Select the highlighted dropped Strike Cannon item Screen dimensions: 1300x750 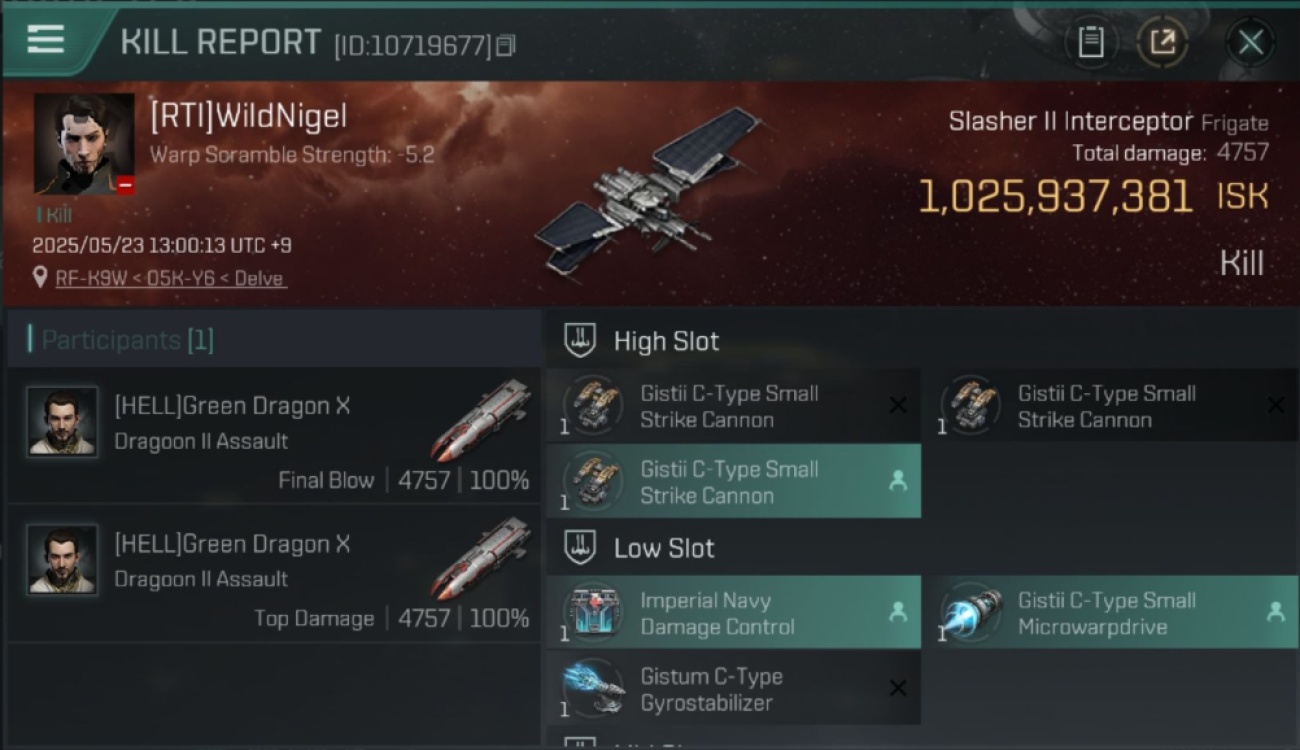734,481
